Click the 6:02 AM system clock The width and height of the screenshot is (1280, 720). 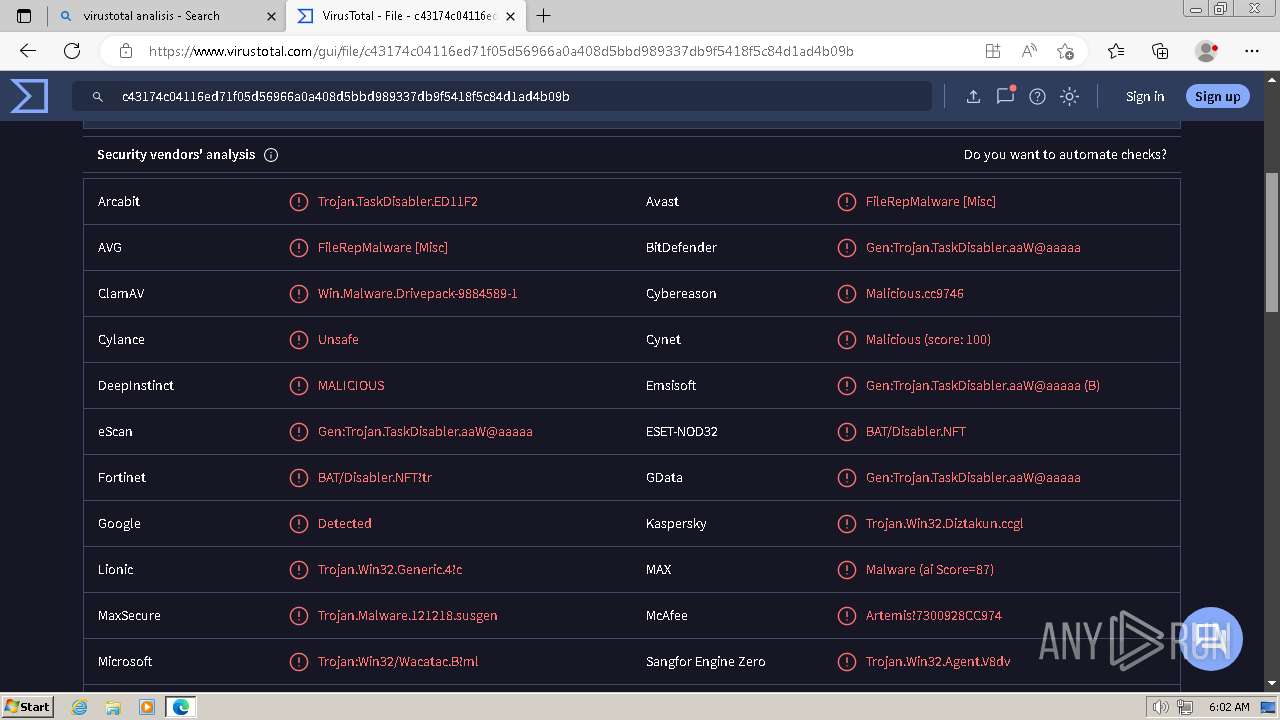(x=1229, y=707)
